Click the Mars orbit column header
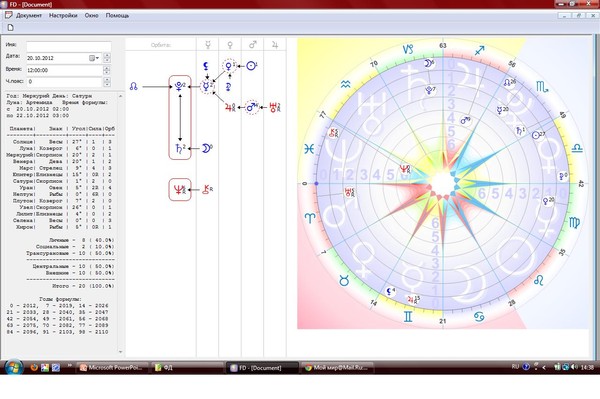The width and height of the screenshot is (600, 399). 253,45
